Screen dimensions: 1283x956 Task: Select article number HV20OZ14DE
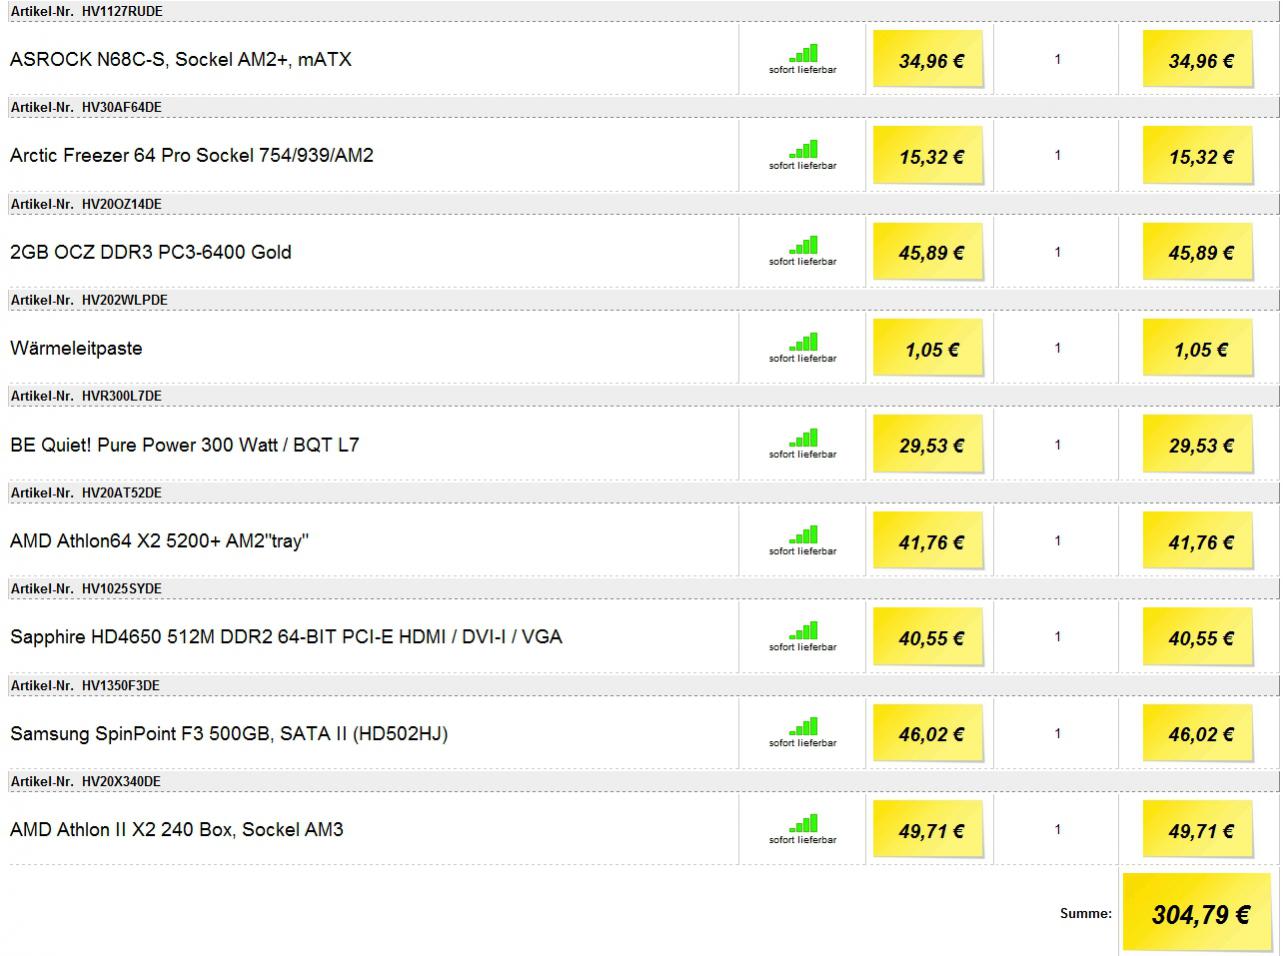(122, 204)
